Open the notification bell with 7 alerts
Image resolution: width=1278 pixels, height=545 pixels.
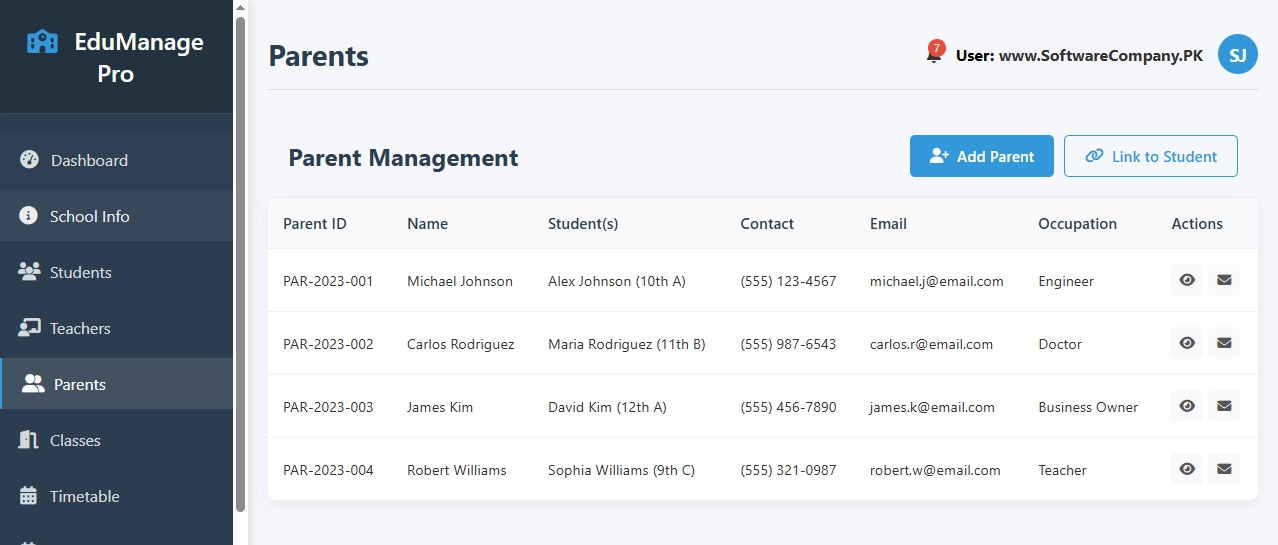[x=934, y=54]
